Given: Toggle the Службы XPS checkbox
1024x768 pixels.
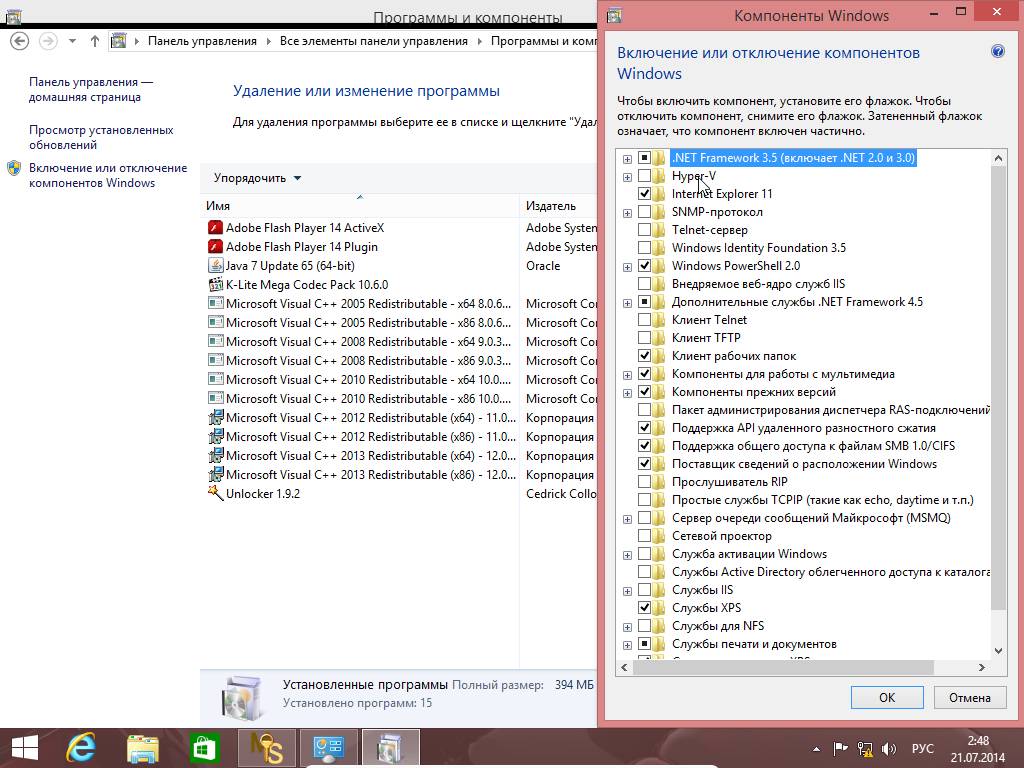Looking at the screenshot, I should tap(644, 608).
